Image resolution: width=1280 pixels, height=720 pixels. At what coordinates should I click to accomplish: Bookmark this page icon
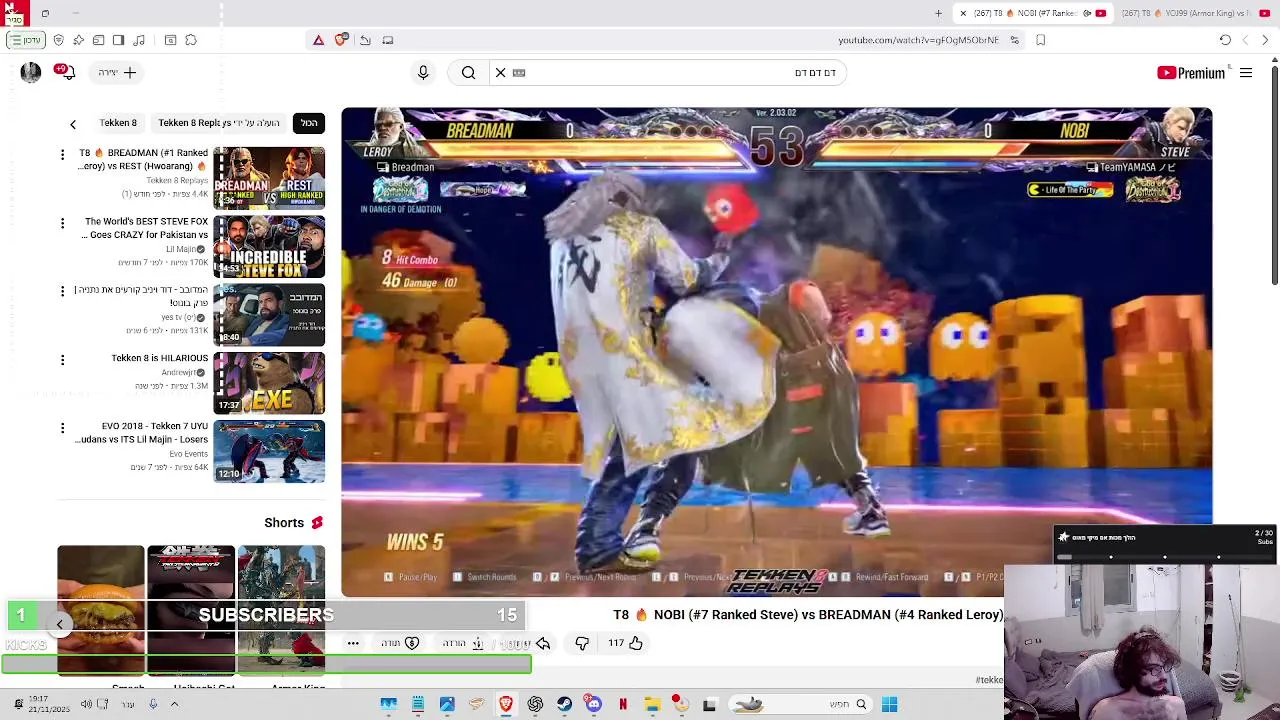tap(1041, 40)
